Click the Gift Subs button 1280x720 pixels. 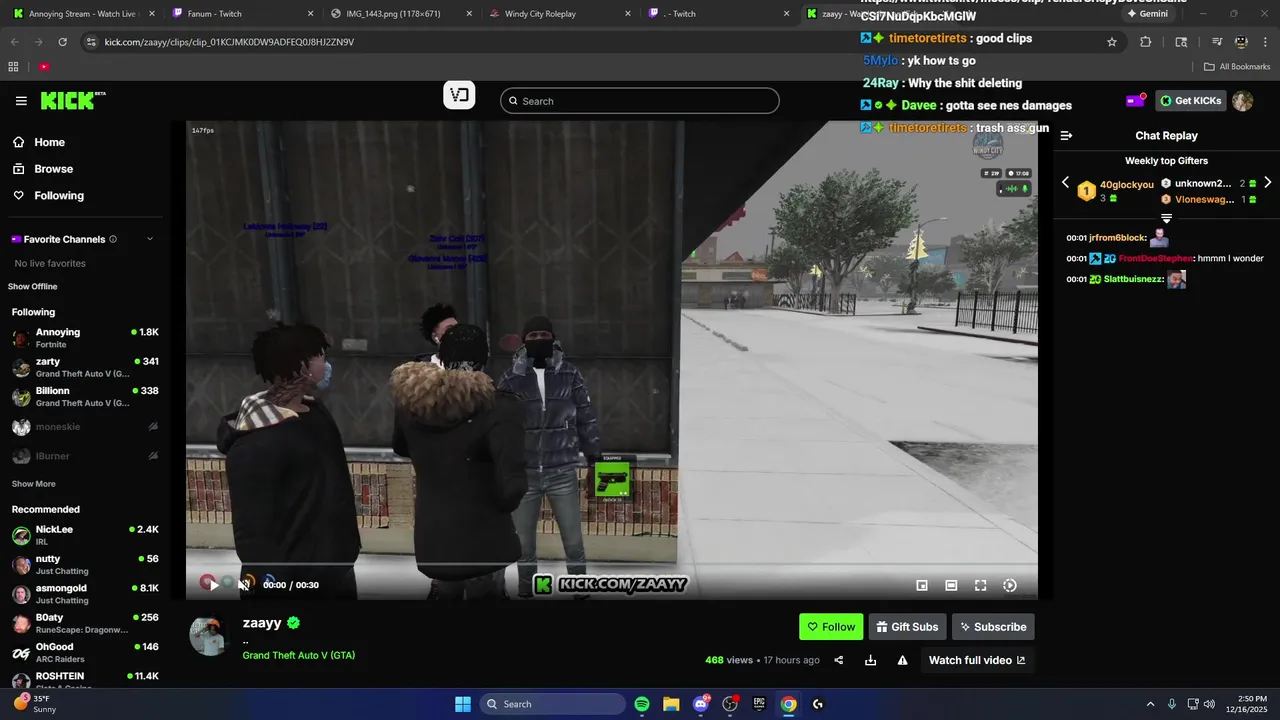[x=907, y=627]
